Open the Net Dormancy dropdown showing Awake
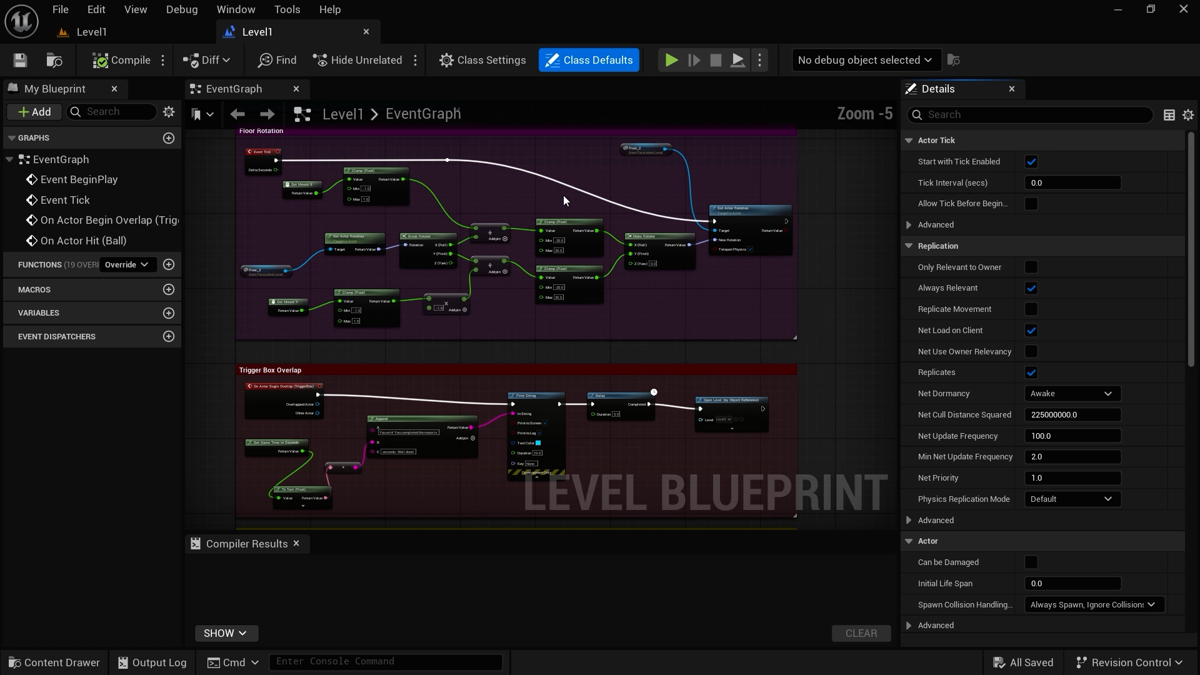Viewport: 1200px width, 675px height. (x=1071, y=393)
